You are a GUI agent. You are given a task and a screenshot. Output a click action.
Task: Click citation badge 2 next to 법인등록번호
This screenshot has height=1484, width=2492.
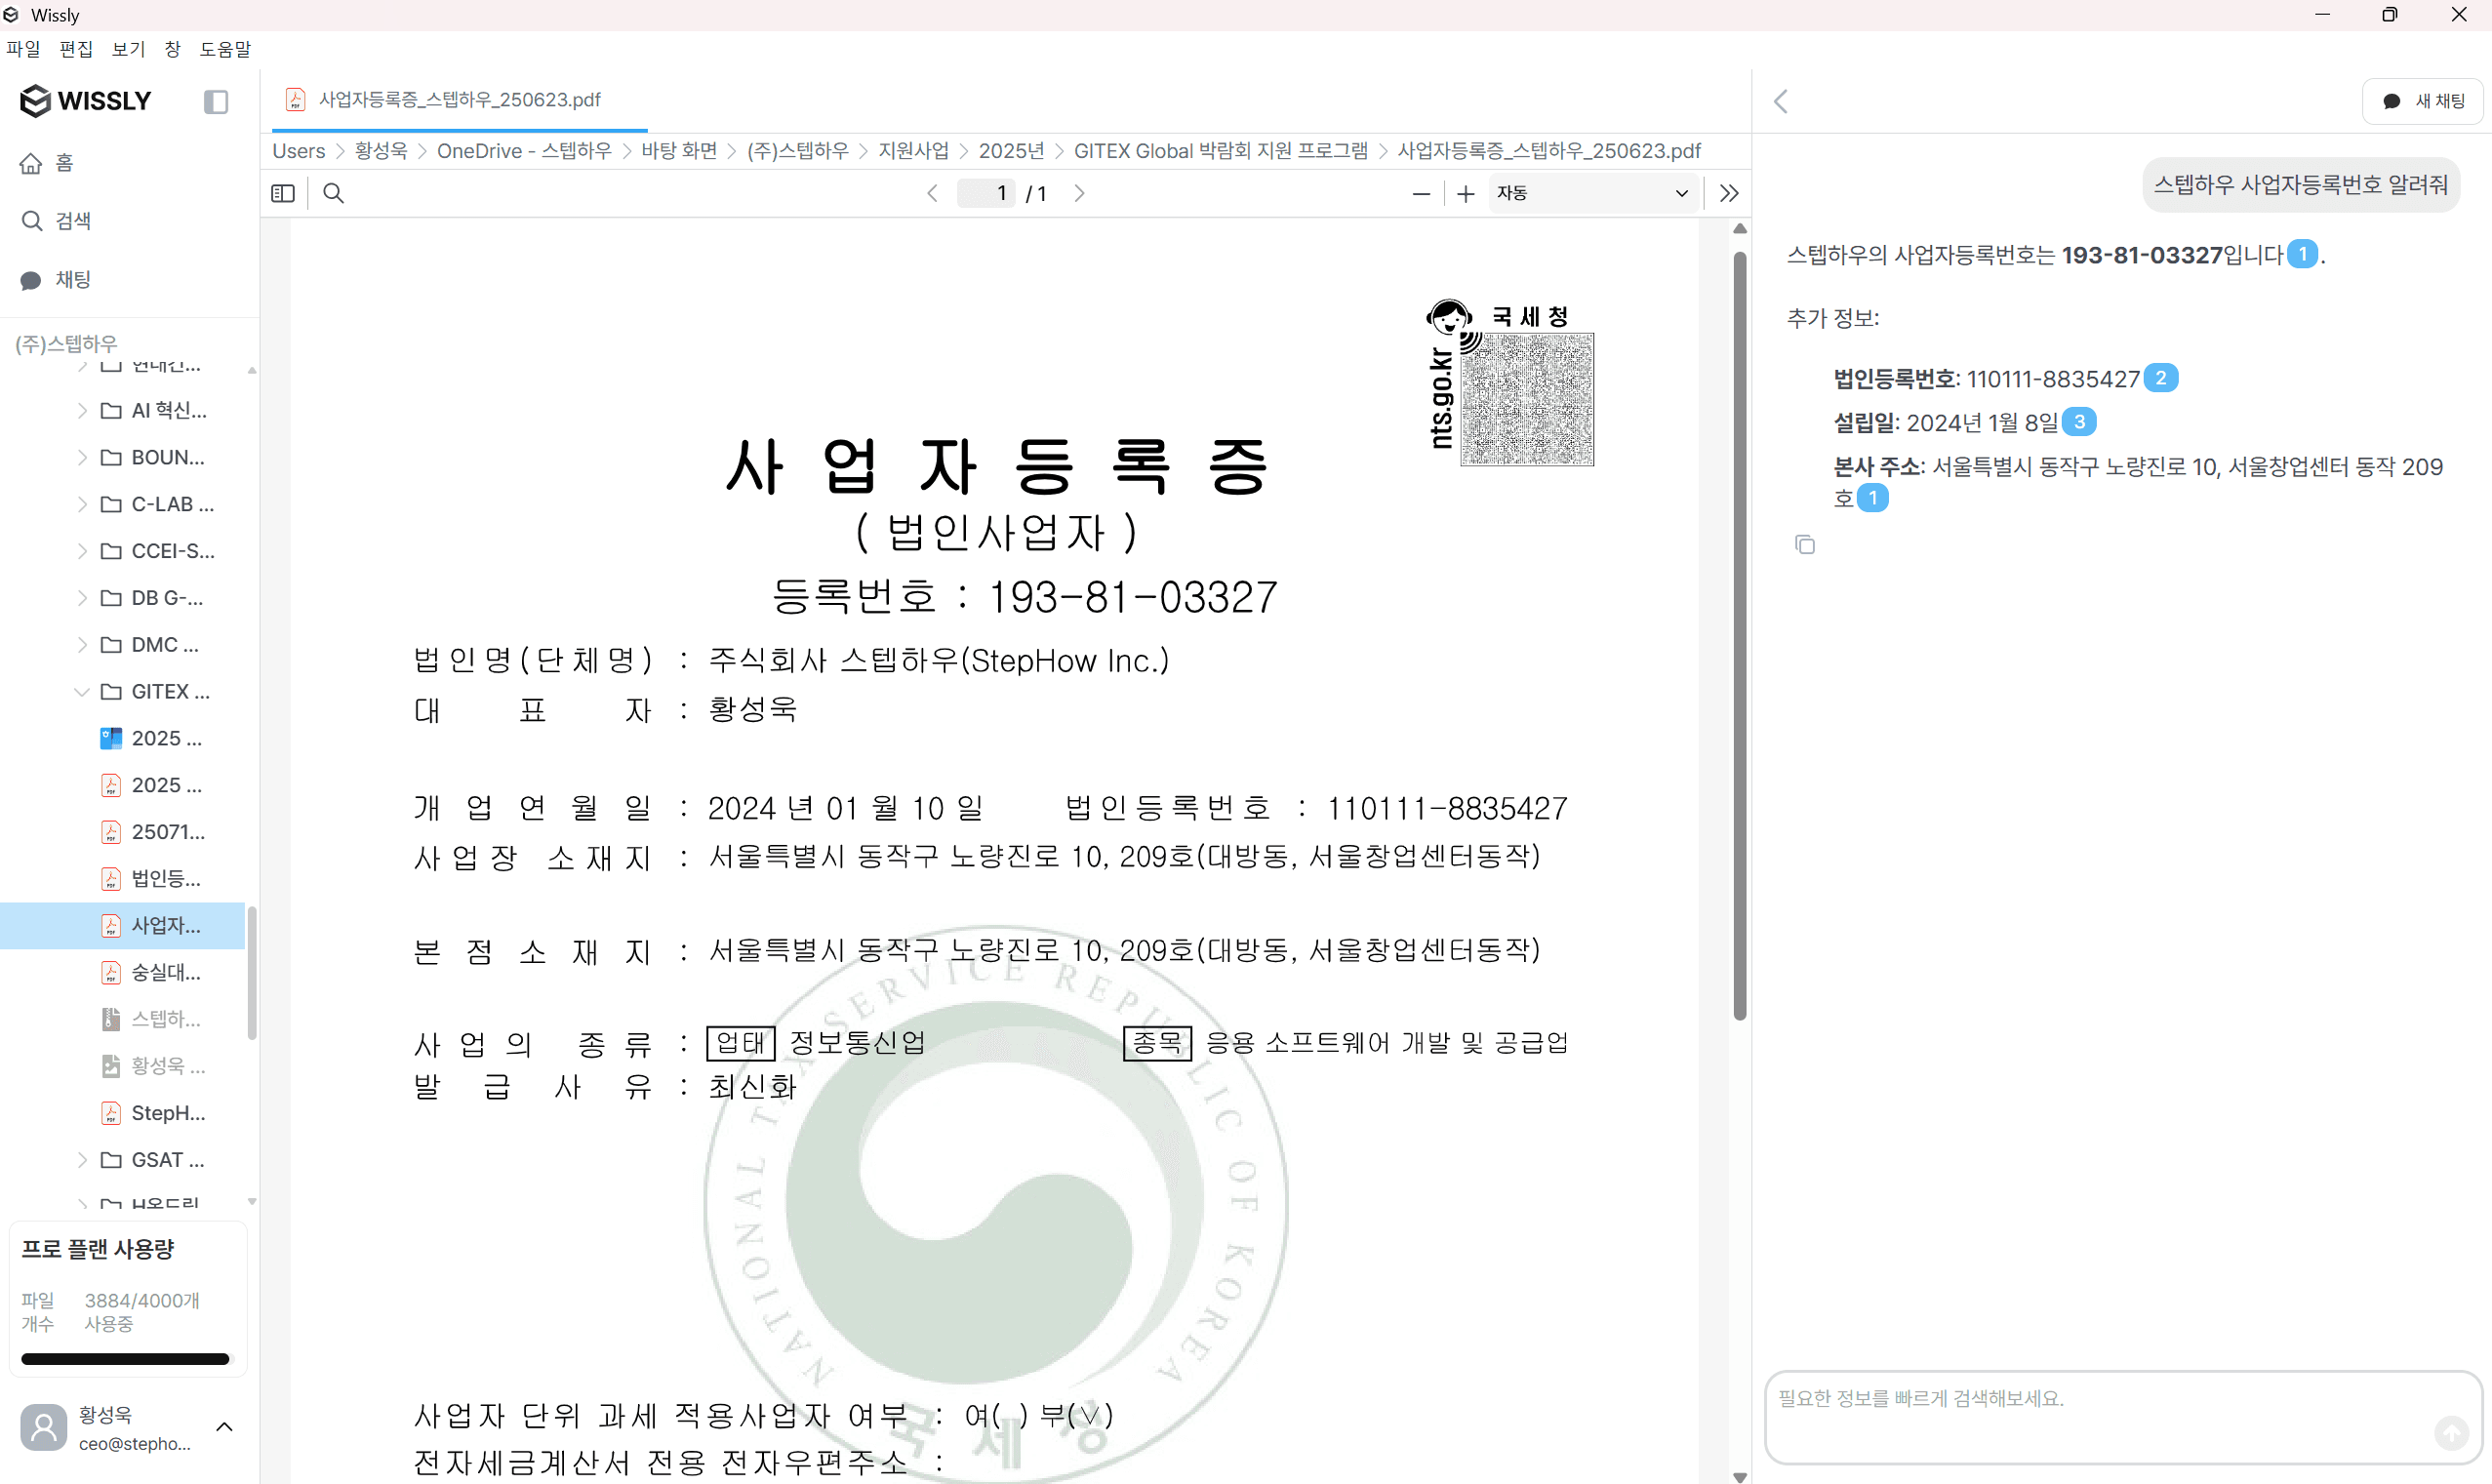click(x=2161, y=378)
